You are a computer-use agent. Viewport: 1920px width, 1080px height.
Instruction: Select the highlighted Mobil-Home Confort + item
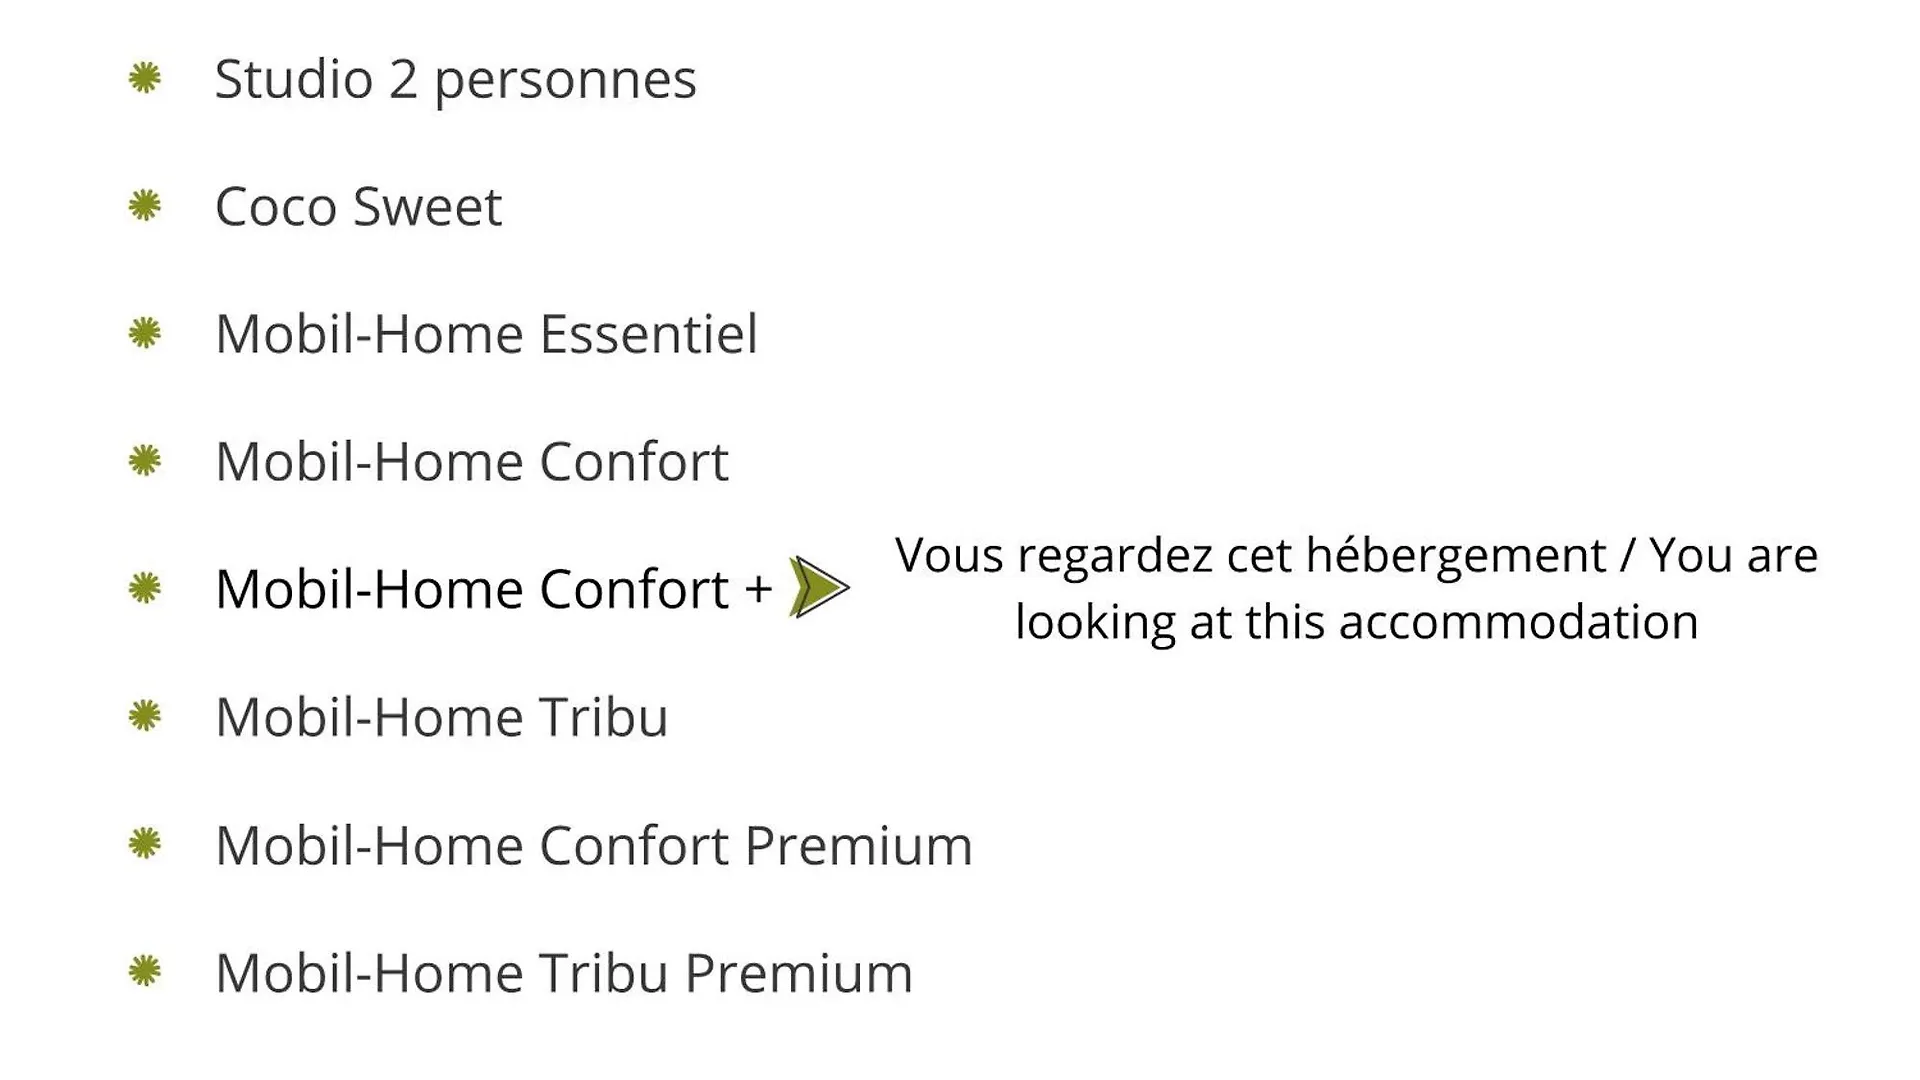point(494,589)
